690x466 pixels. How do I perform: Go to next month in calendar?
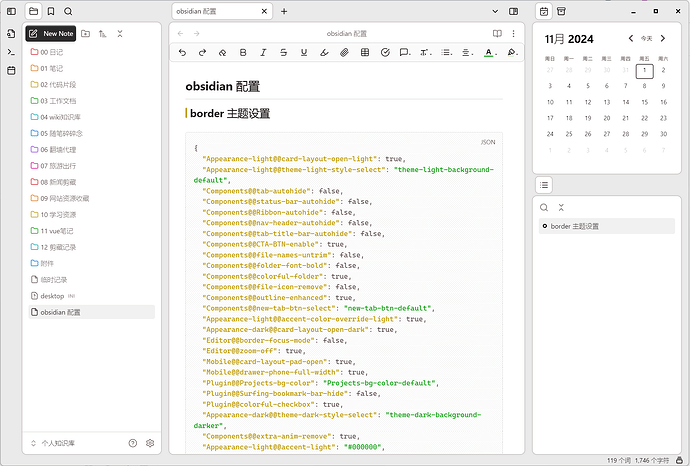(663, 38)
